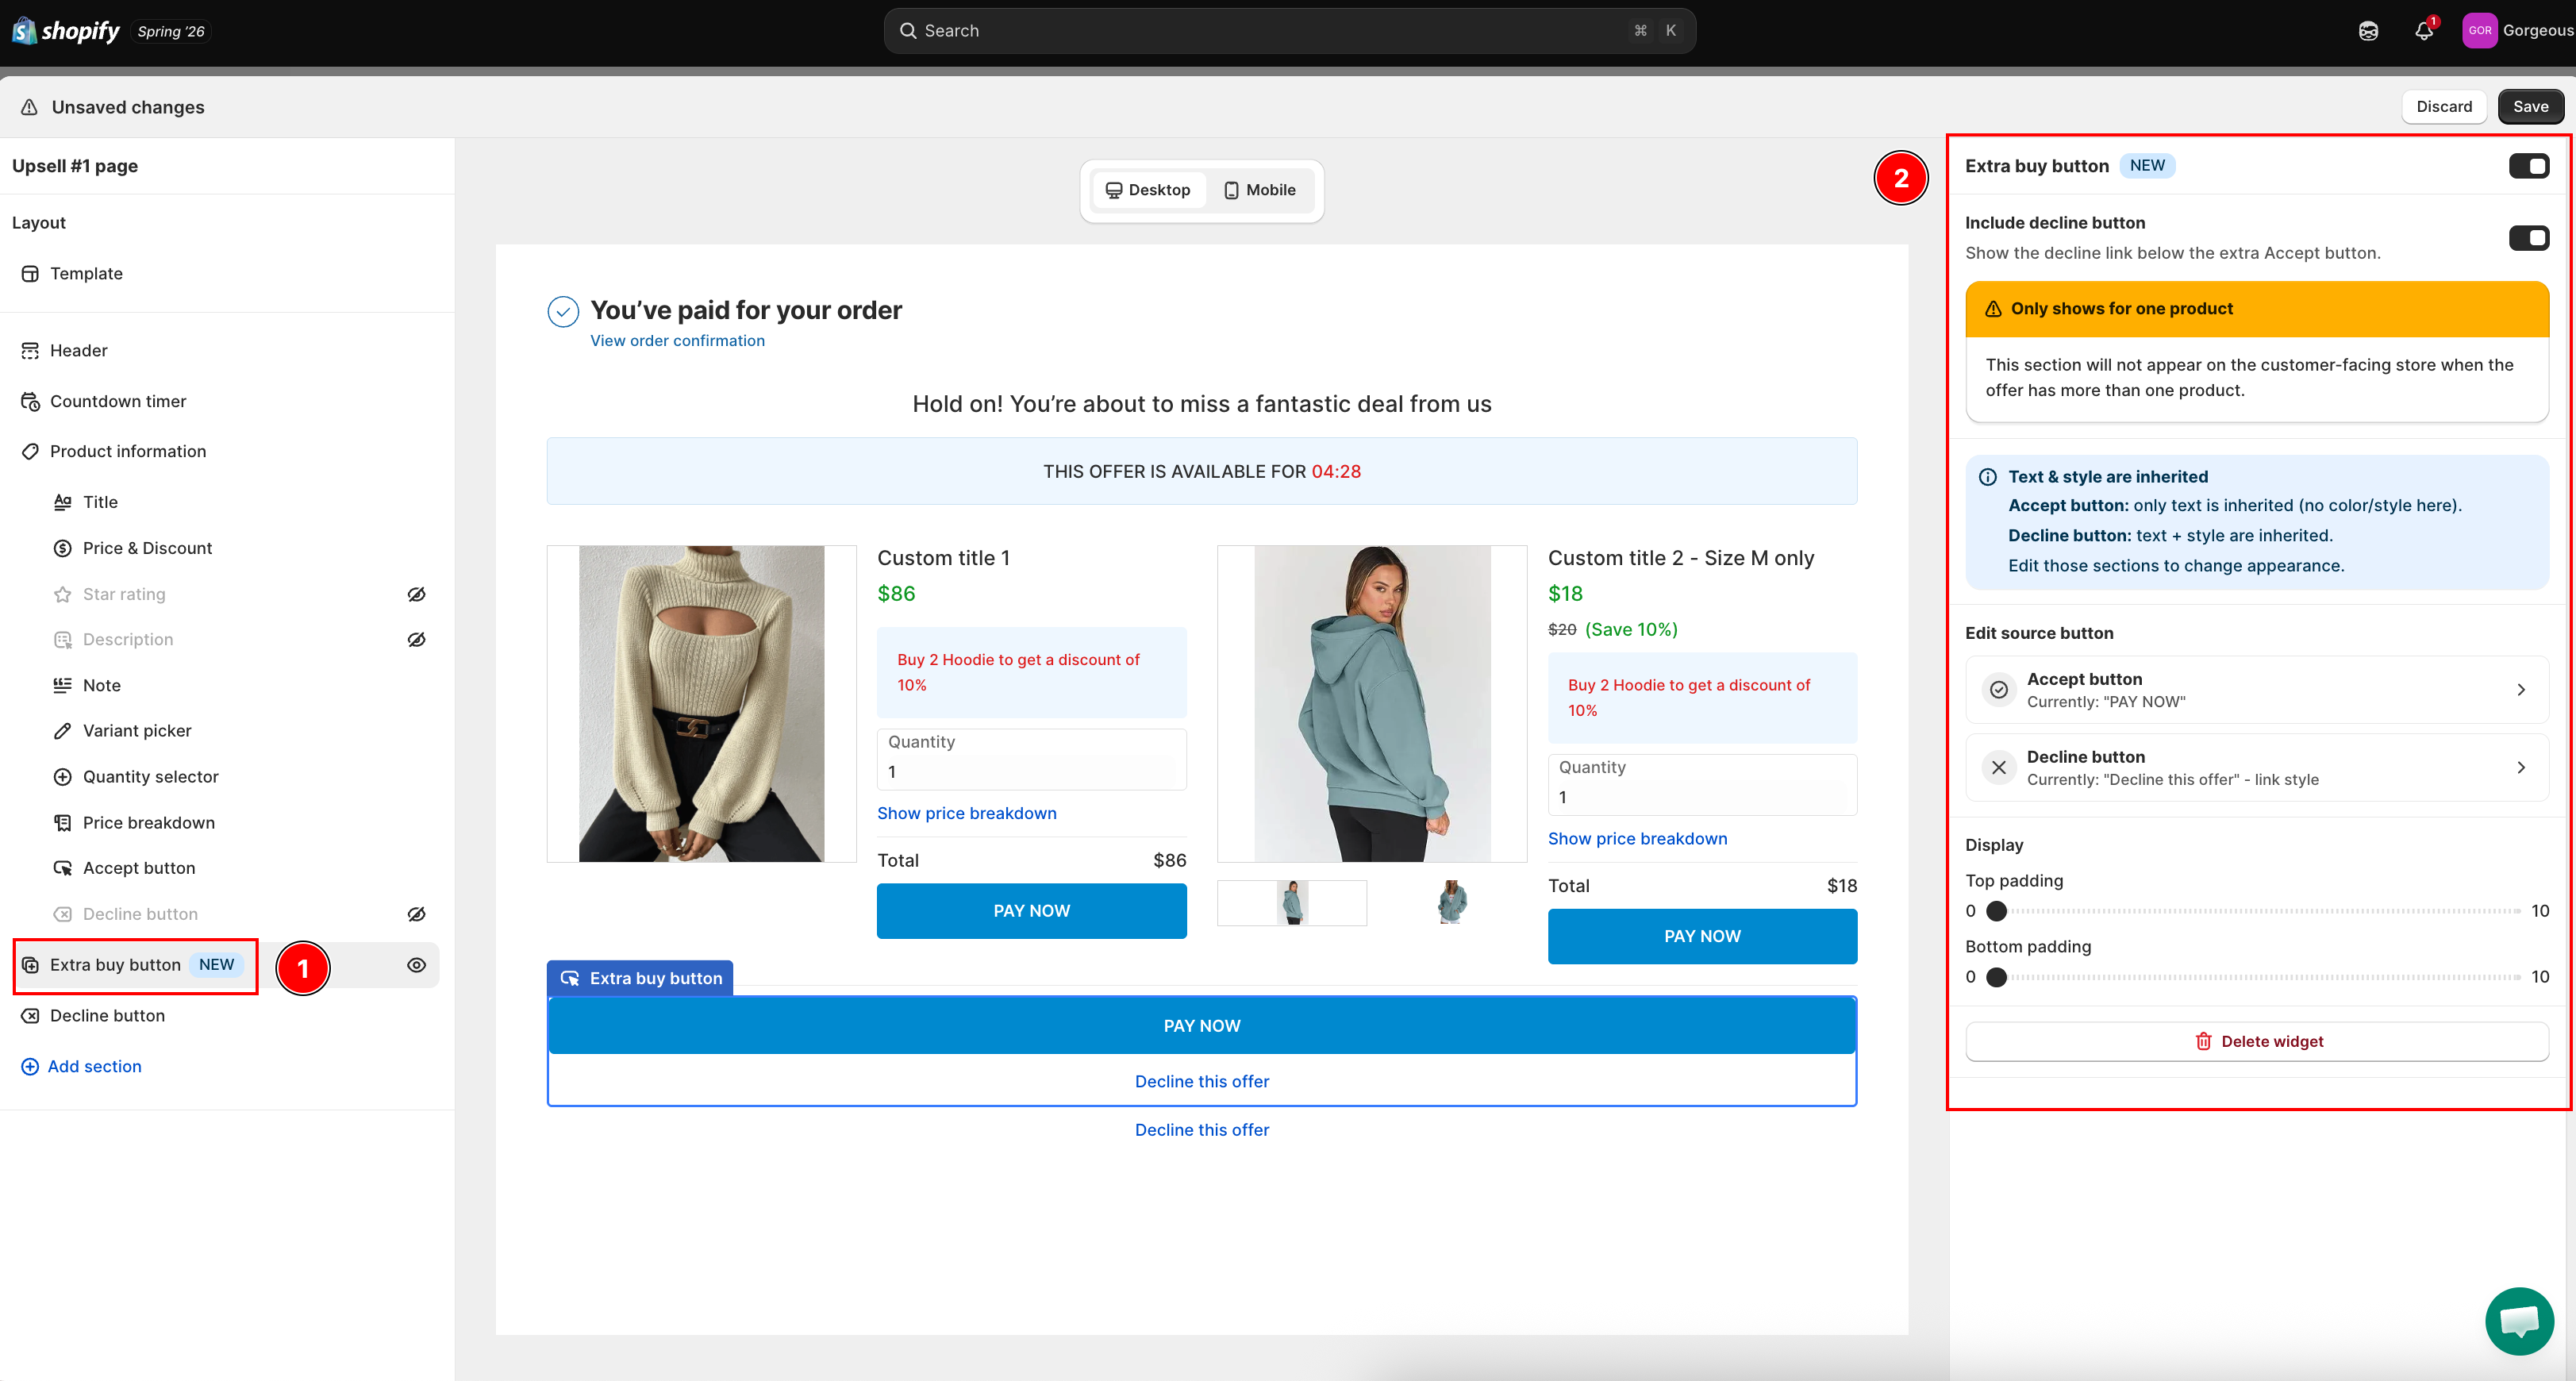Click the Note icon

pyautogui.click(x=62, y=685)
